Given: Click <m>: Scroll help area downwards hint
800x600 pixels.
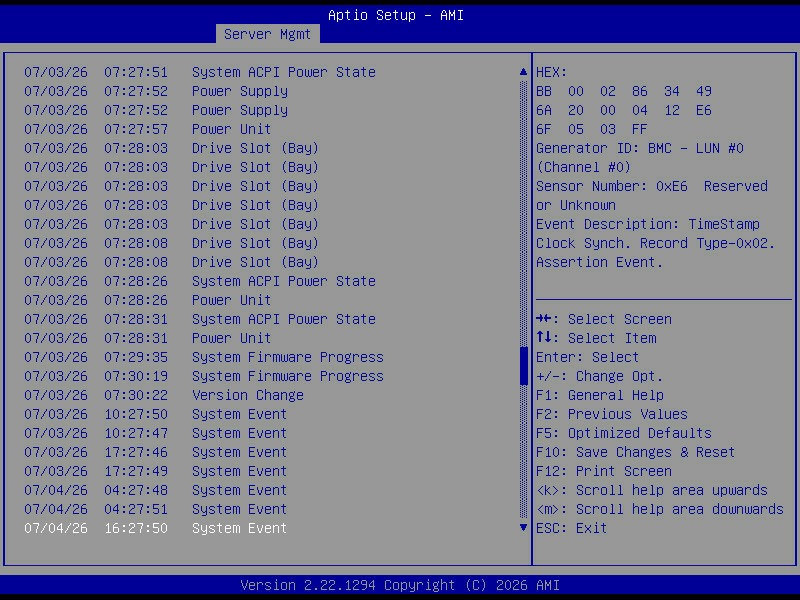Looking at the screenshot, I should tap(660, 509).
